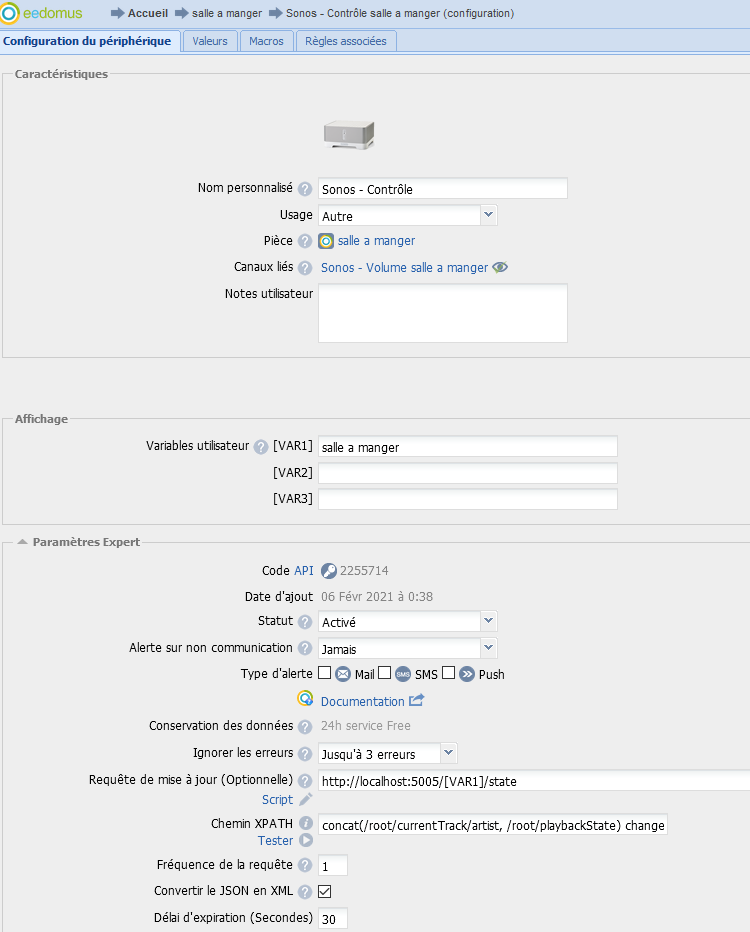The image size is (750, 932).
Task: Open help icon next to Canaux liés
Action: coord(305,268)
